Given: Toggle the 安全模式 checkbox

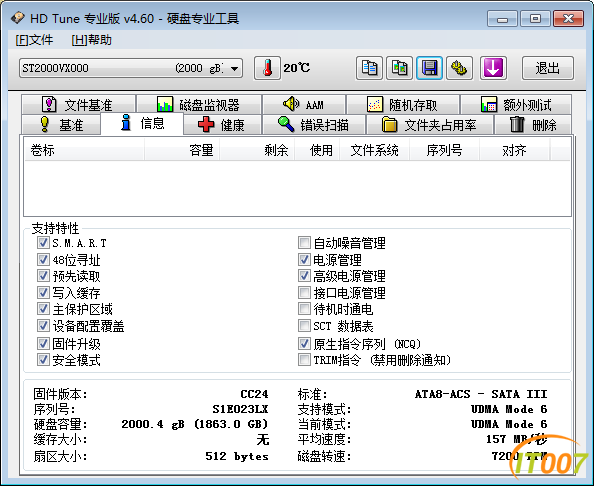Looking at the screenshot, I should click(x=43, y=359).
